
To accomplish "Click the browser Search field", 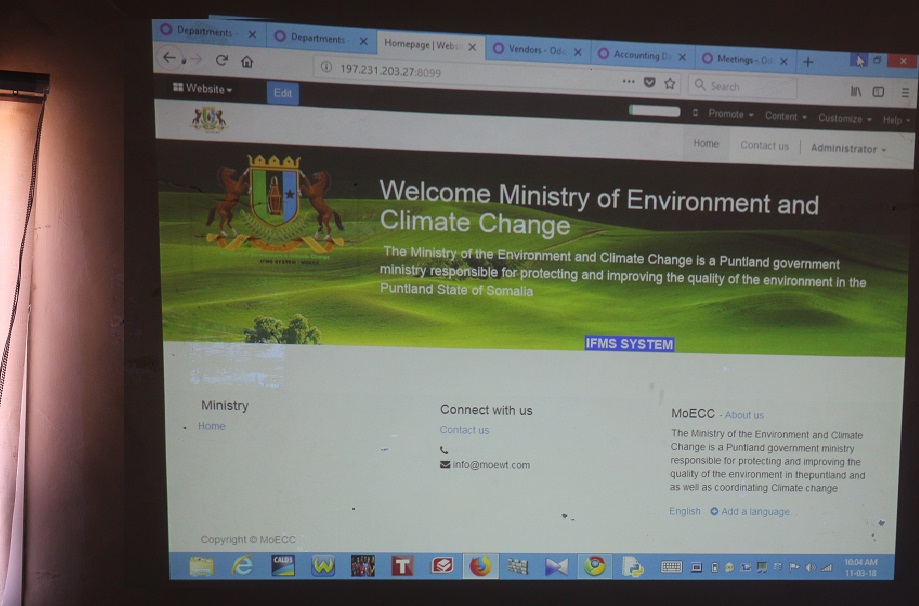I will [743, 87].
